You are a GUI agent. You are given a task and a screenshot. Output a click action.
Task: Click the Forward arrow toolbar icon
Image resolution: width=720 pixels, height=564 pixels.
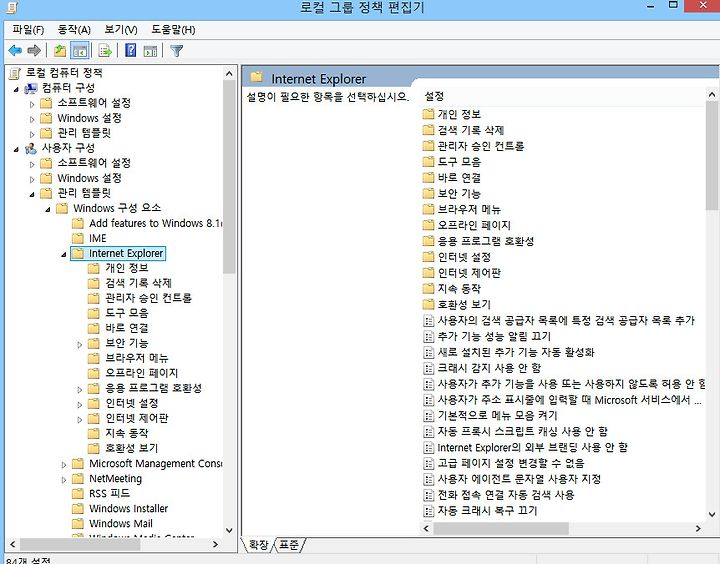point(34,50)
